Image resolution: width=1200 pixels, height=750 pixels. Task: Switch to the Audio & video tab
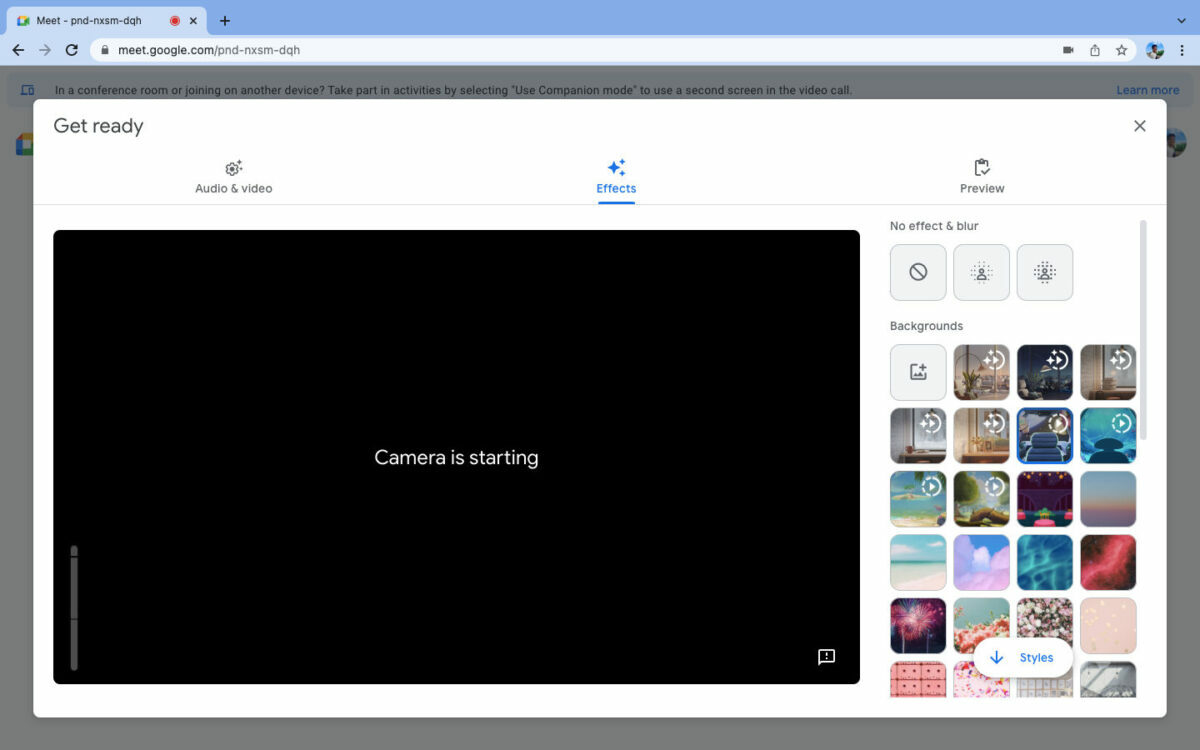coord(233,177)
